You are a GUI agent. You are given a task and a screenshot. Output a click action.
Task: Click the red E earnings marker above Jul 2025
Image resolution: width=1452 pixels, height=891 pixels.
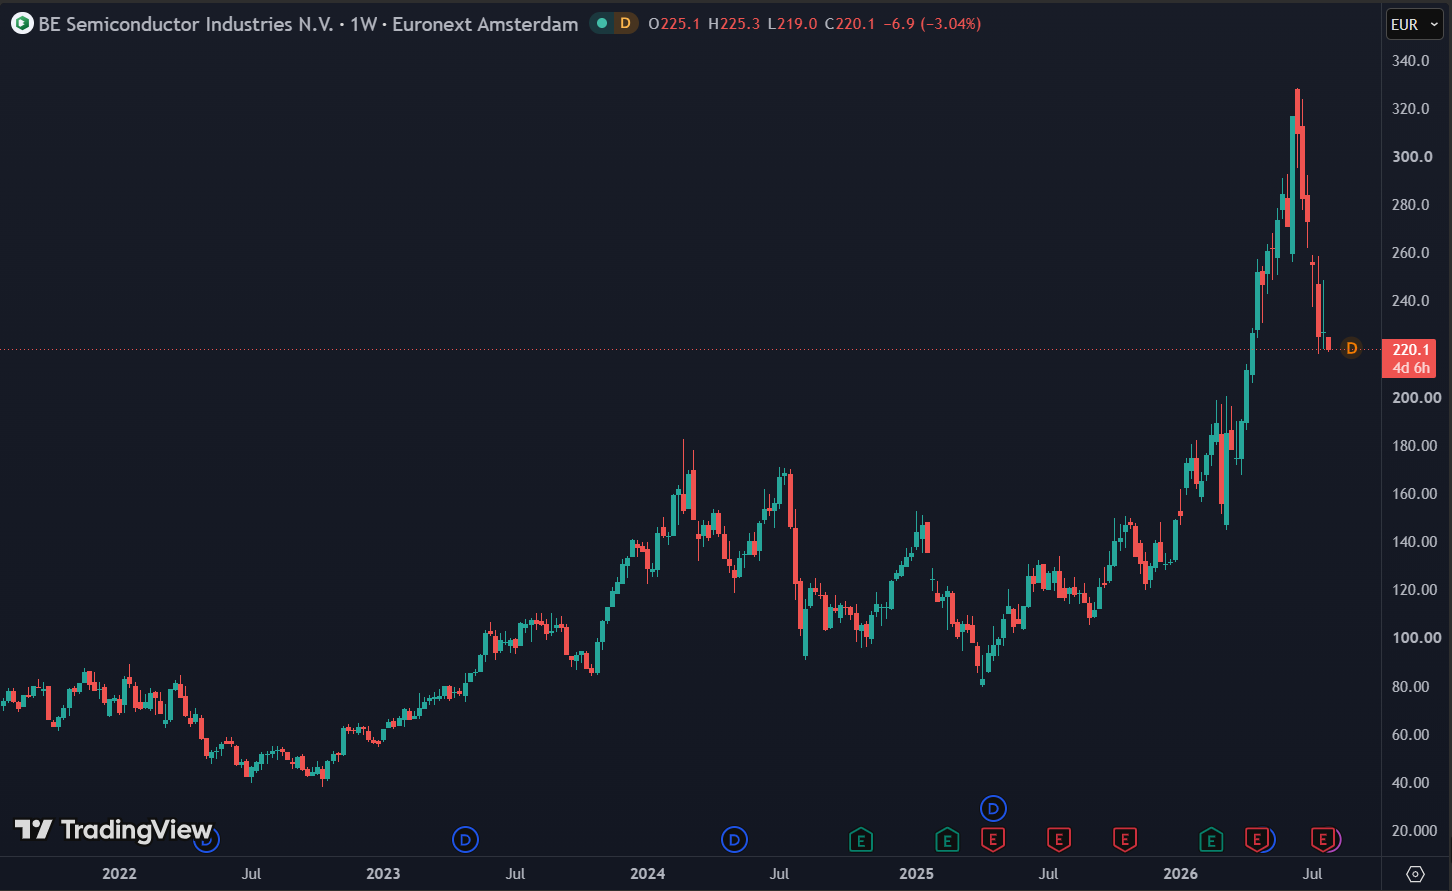(1058, 840)
